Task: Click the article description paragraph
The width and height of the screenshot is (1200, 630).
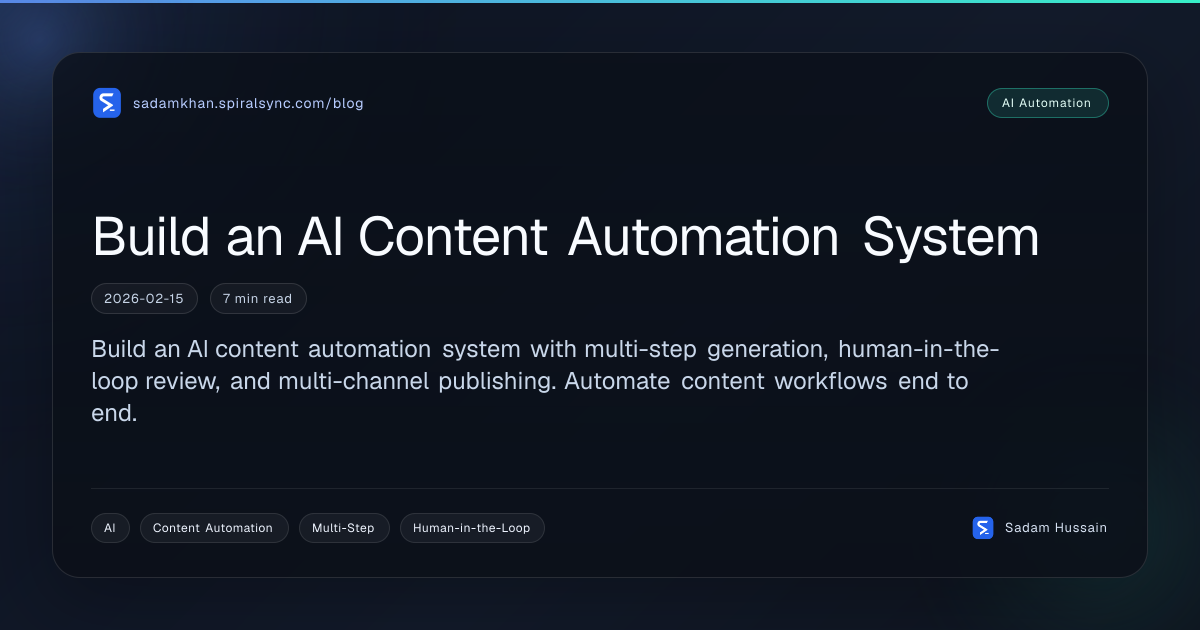Action: coord(545,381)
